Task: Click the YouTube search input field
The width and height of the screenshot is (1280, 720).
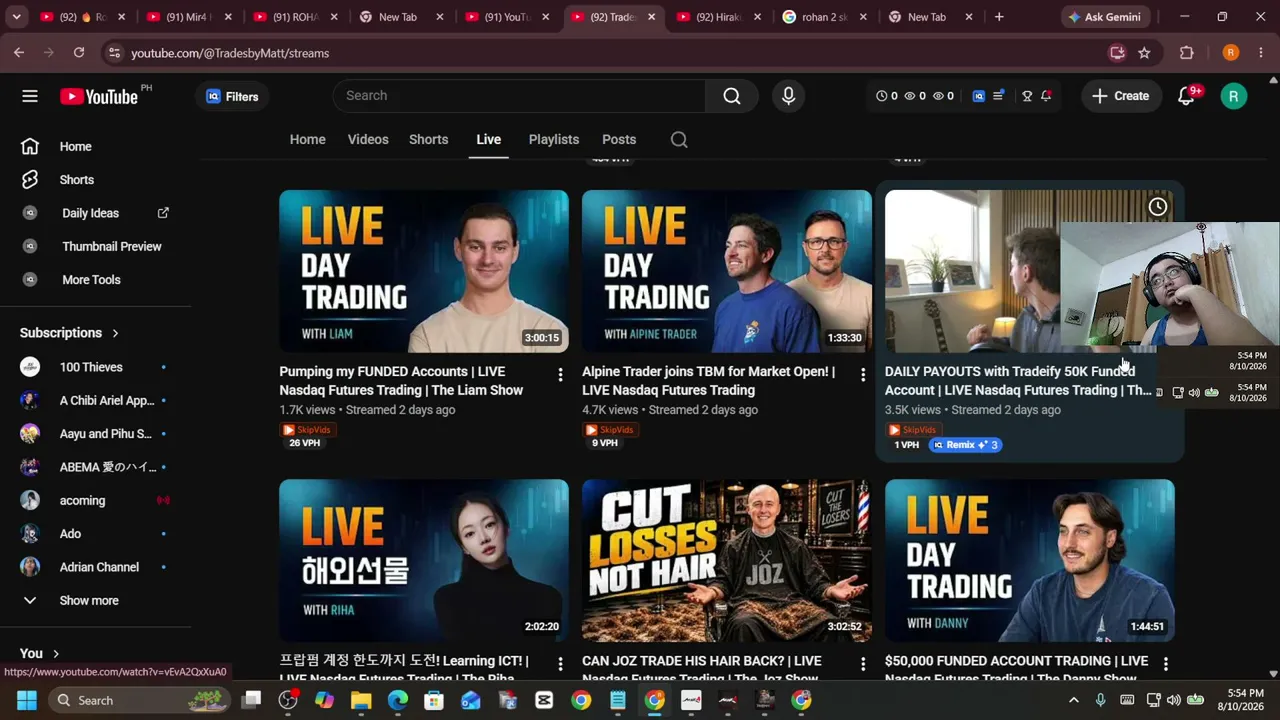Action: click(519, 96)
